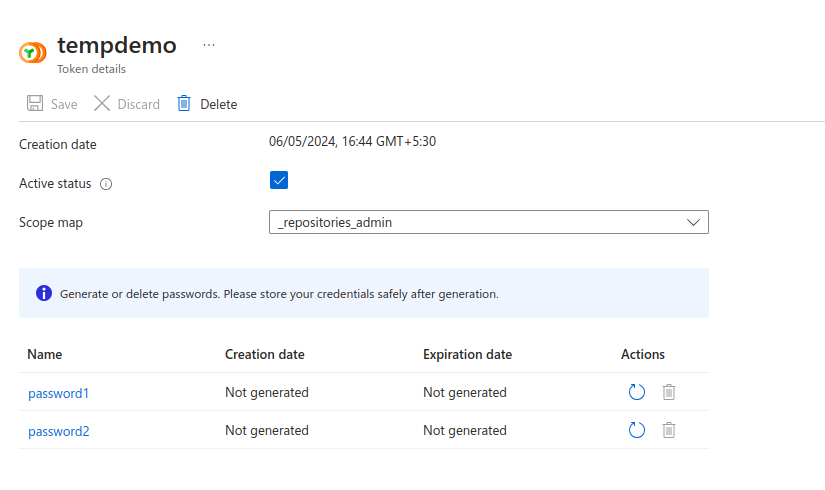Open the password1 link
The width and height of the screenshot is (825, 490).
pyautogui.click(x=58, y=393)
